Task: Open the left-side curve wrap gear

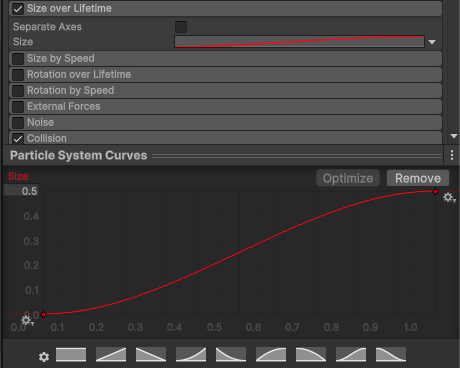Action: (x=27, y=321)
